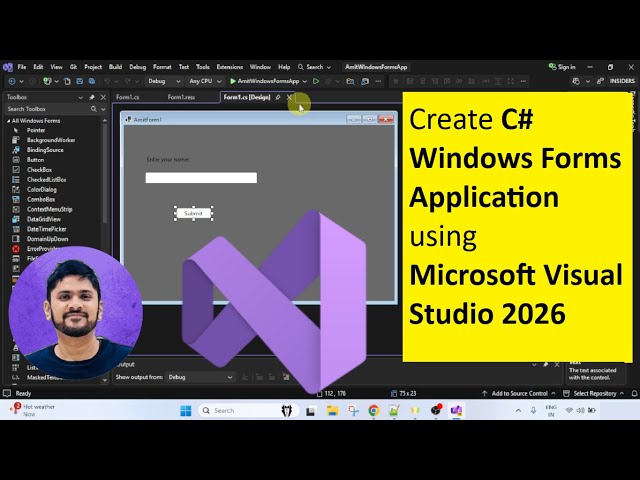
Task: Select DomainUpDown in the Toolbox
Action: [47, 239]
